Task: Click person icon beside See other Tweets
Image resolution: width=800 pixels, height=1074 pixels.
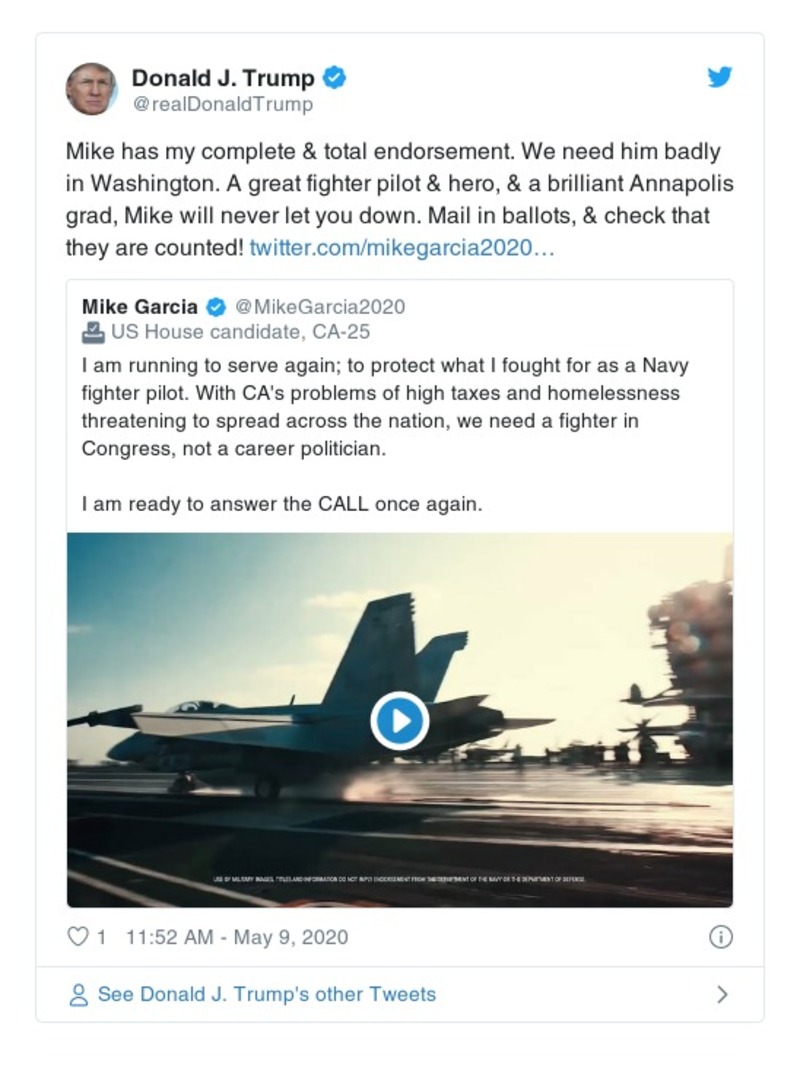Action: tap(78, 995)
